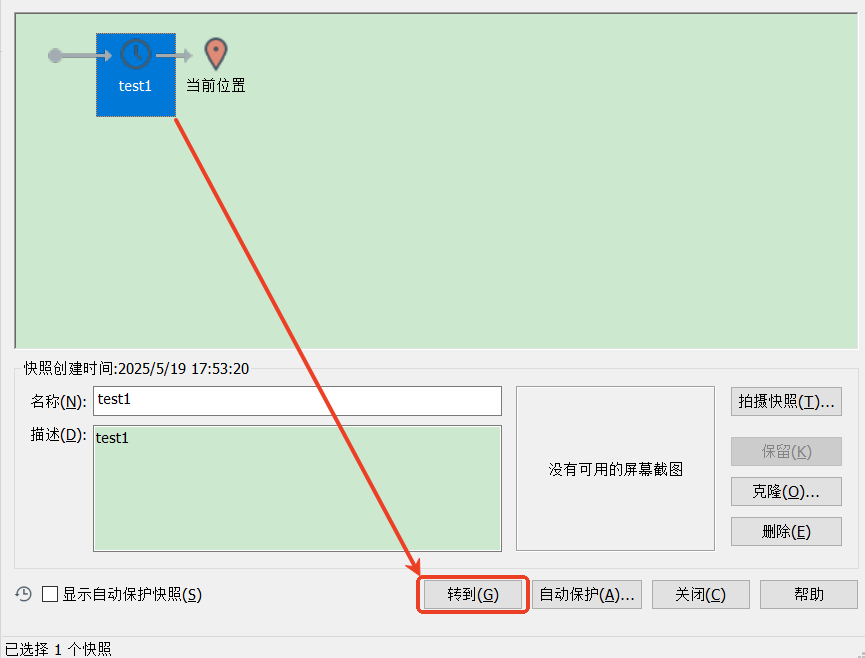This screenshot has height=658, width=865.
Task: Click the 关闭(C) button
Action: (x=701, y=595)
